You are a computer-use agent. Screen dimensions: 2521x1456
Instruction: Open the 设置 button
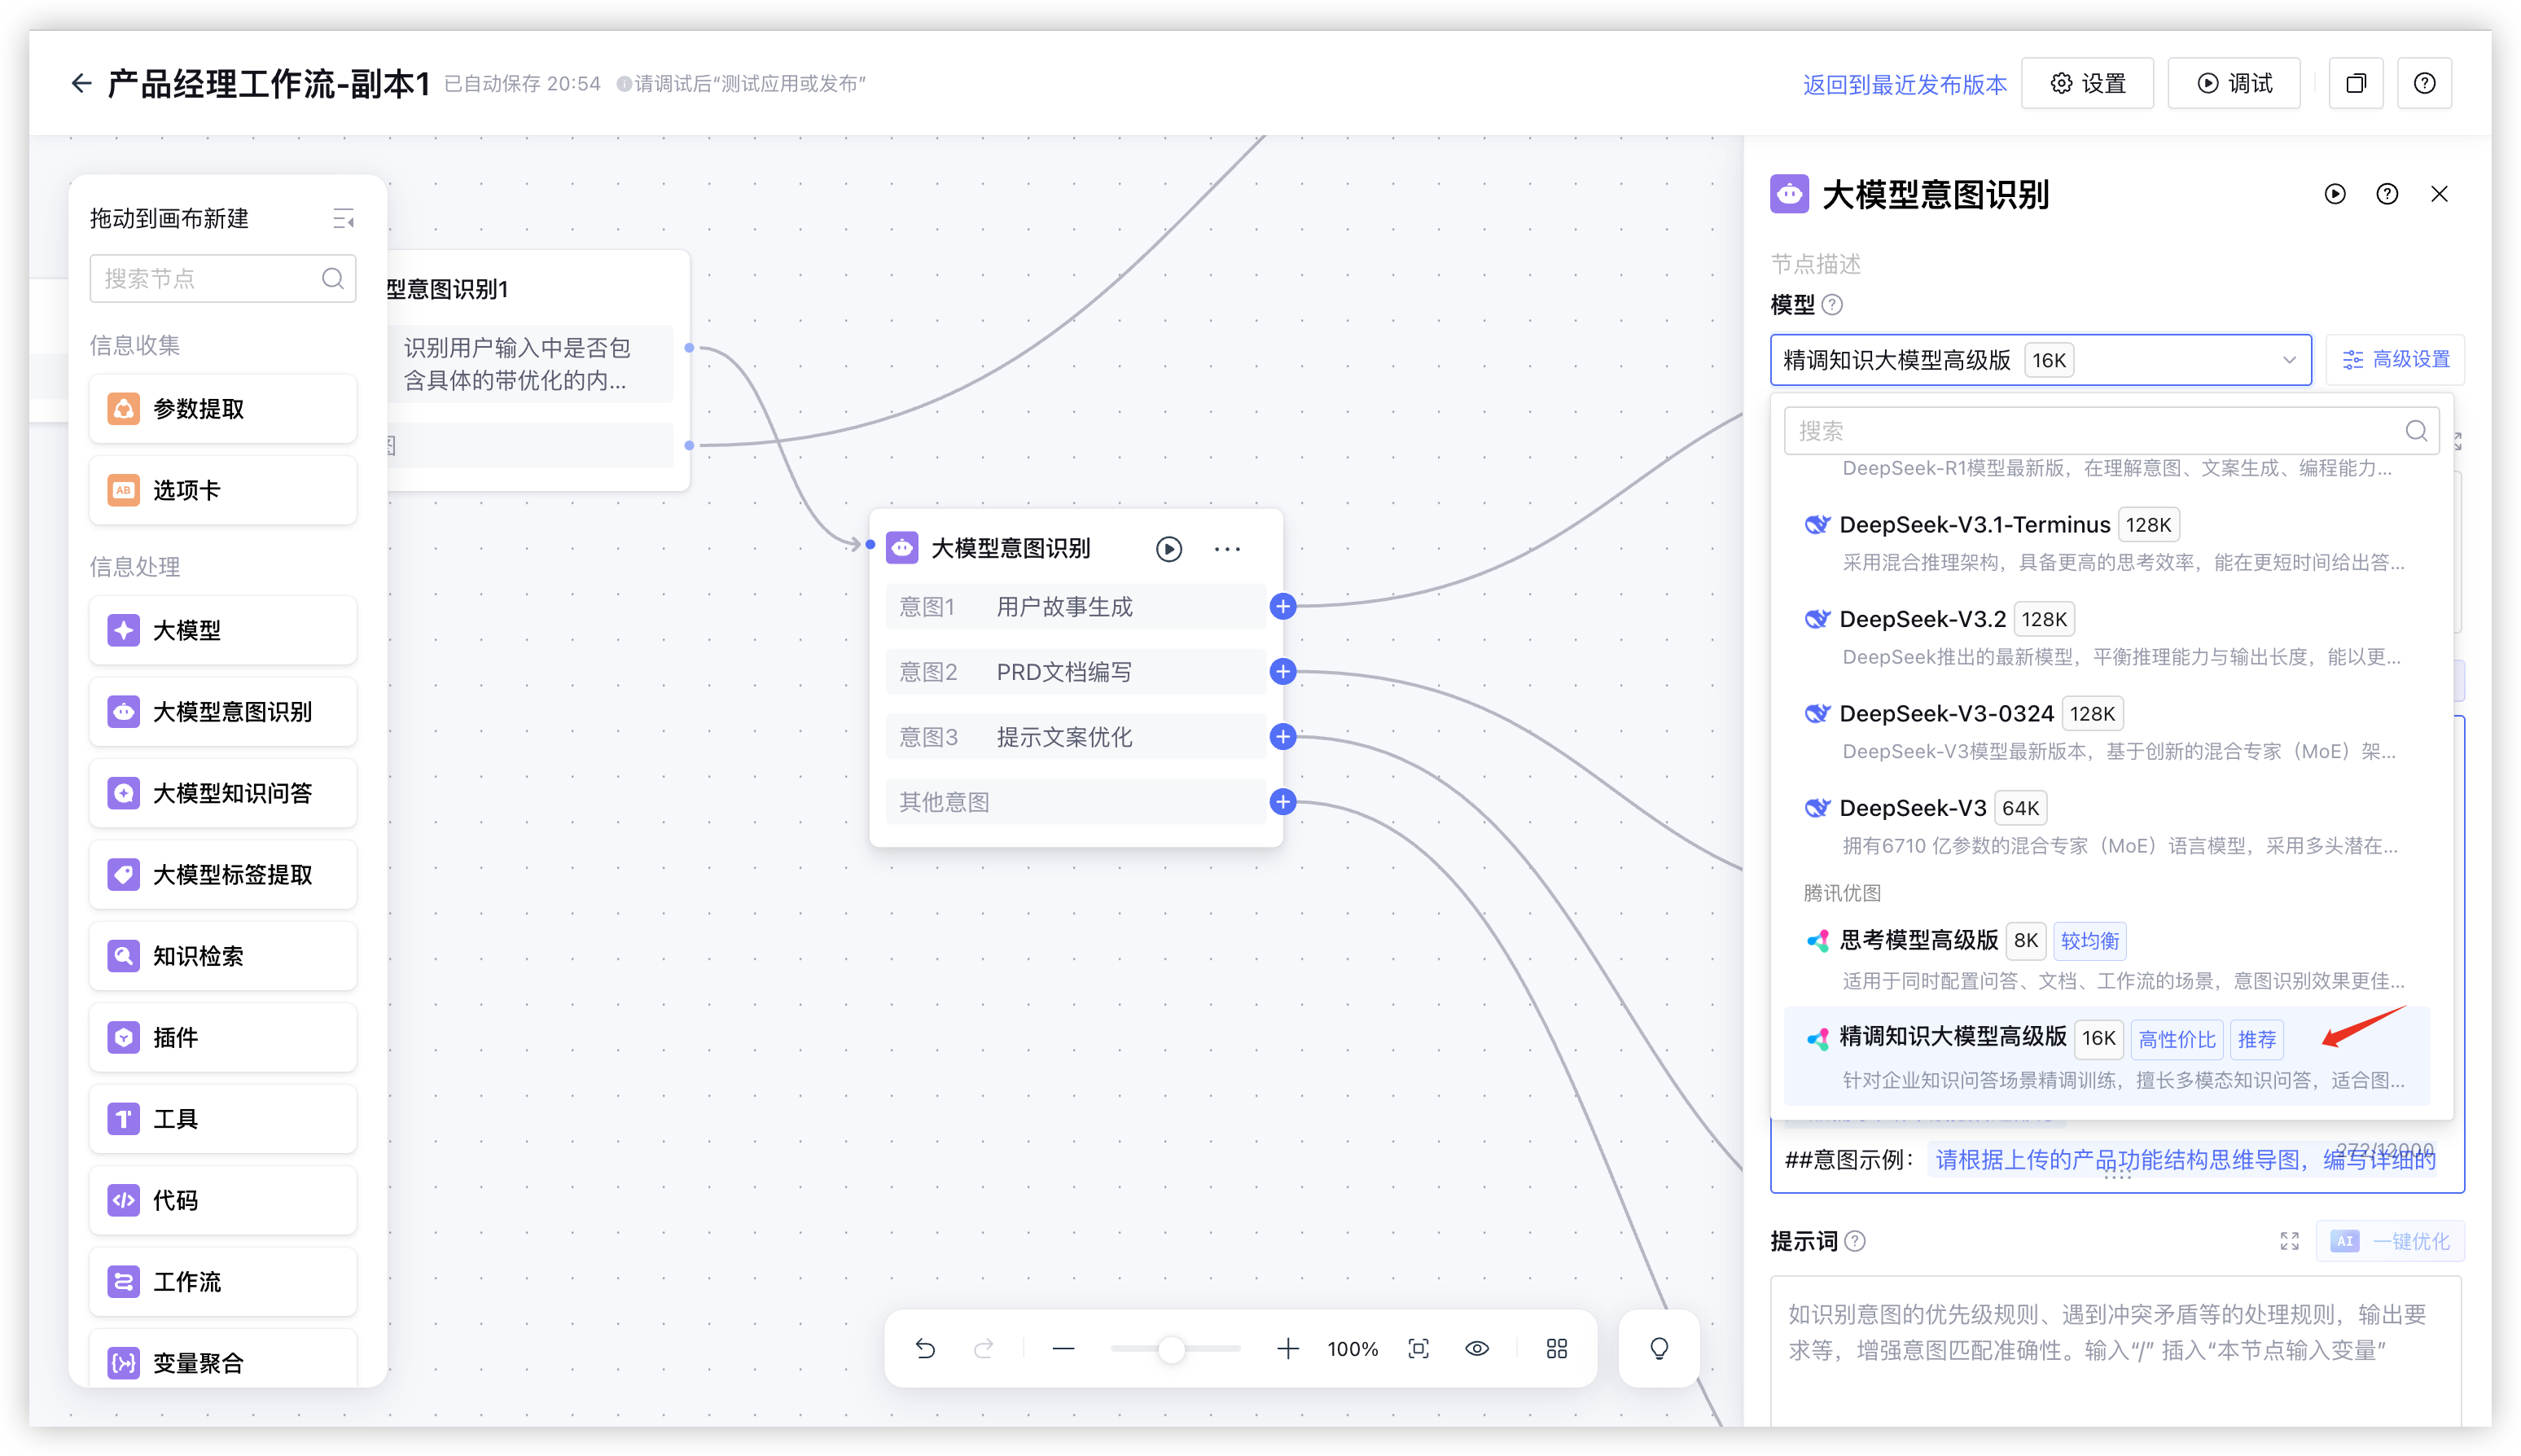click(2087, 84)
